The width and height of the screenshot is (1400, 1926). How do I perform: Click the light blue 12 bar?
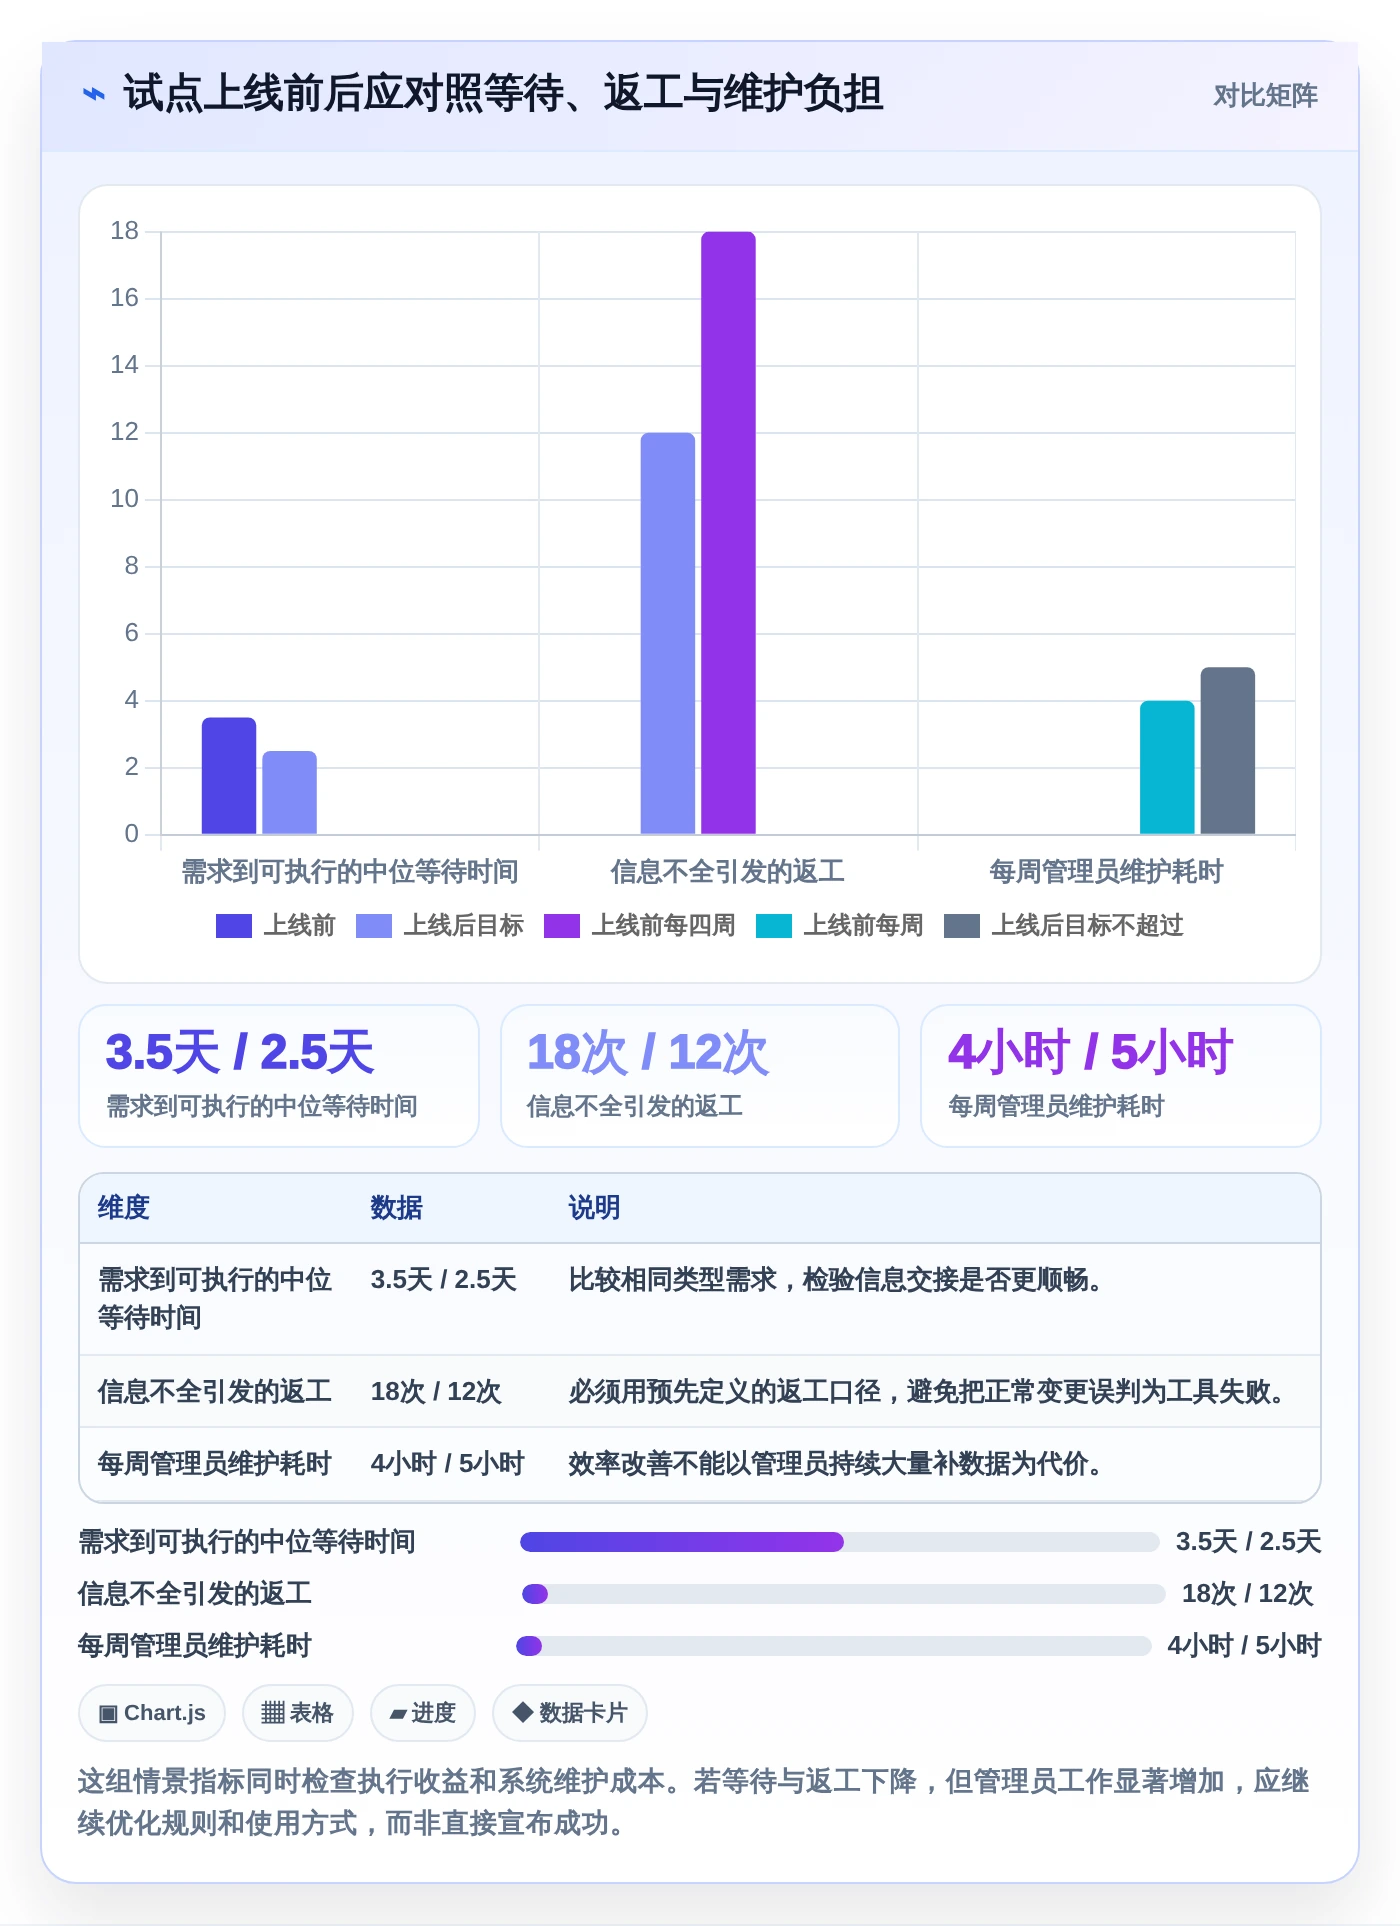coord(668,633)
